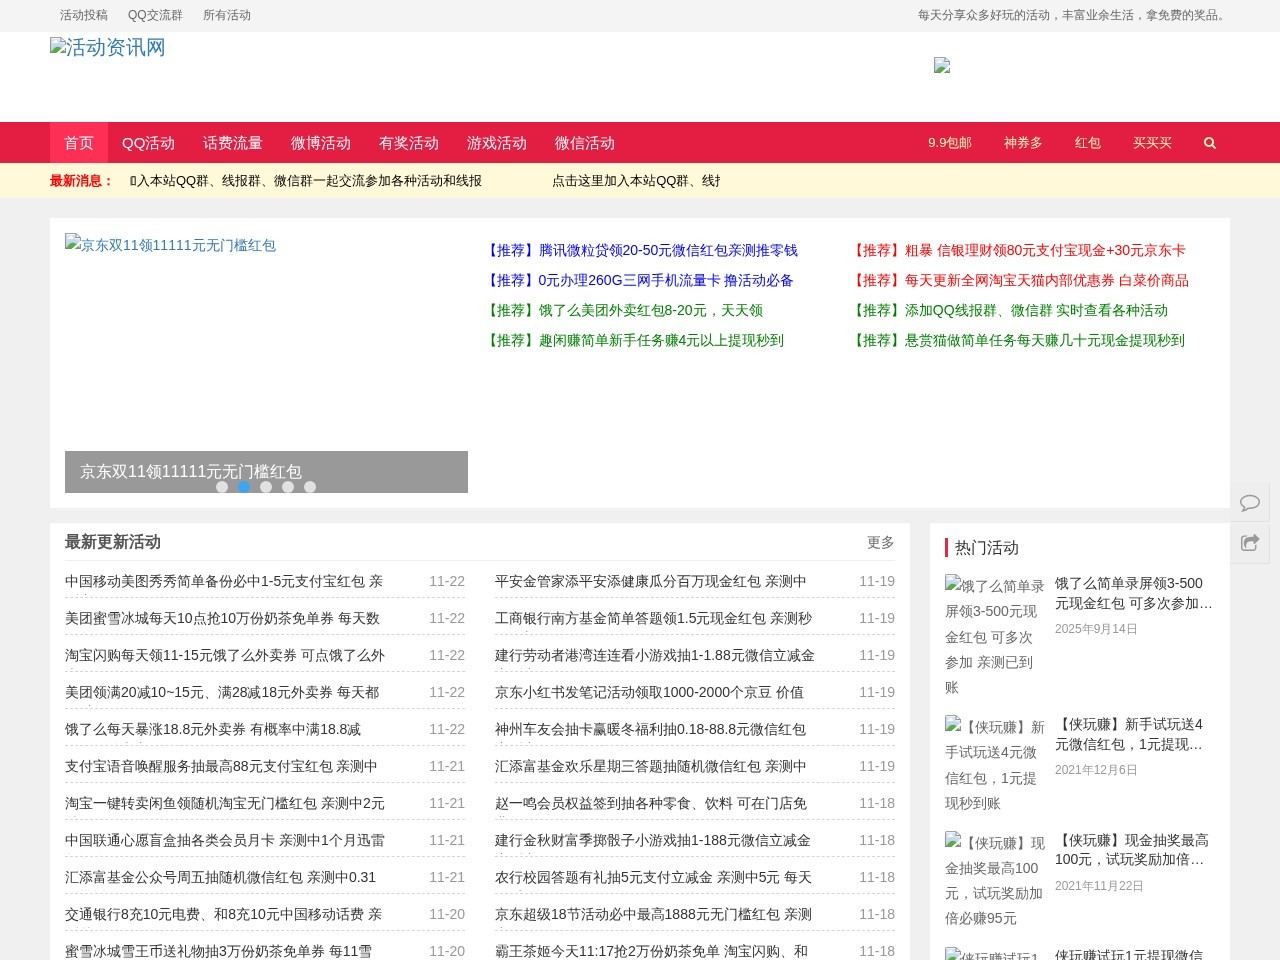Open the comment bubble side icon
This screenshot has width=1280, height=960.
point(1250,502)
